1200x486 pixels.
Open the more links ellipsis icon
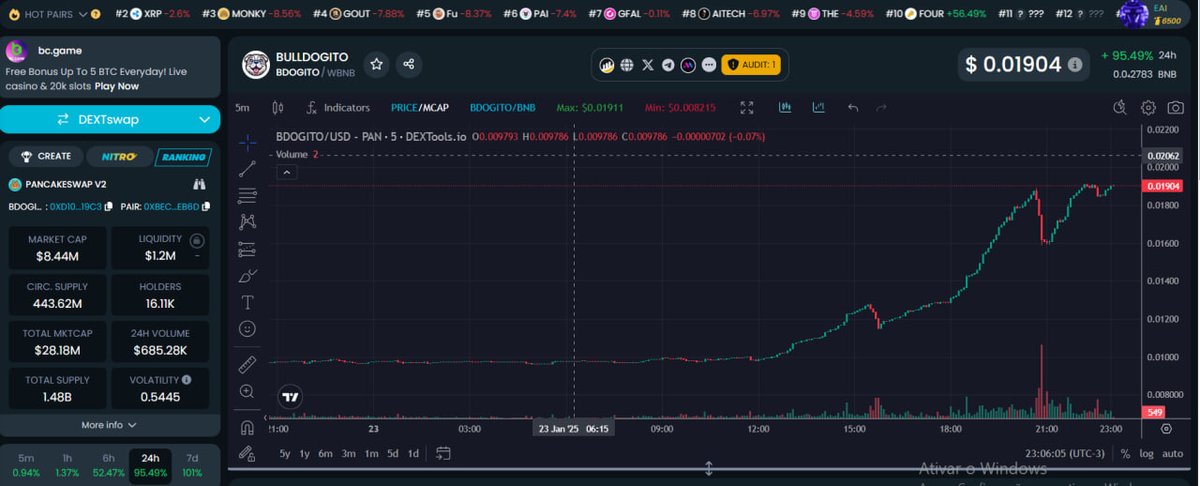click(x=709, y=65)
